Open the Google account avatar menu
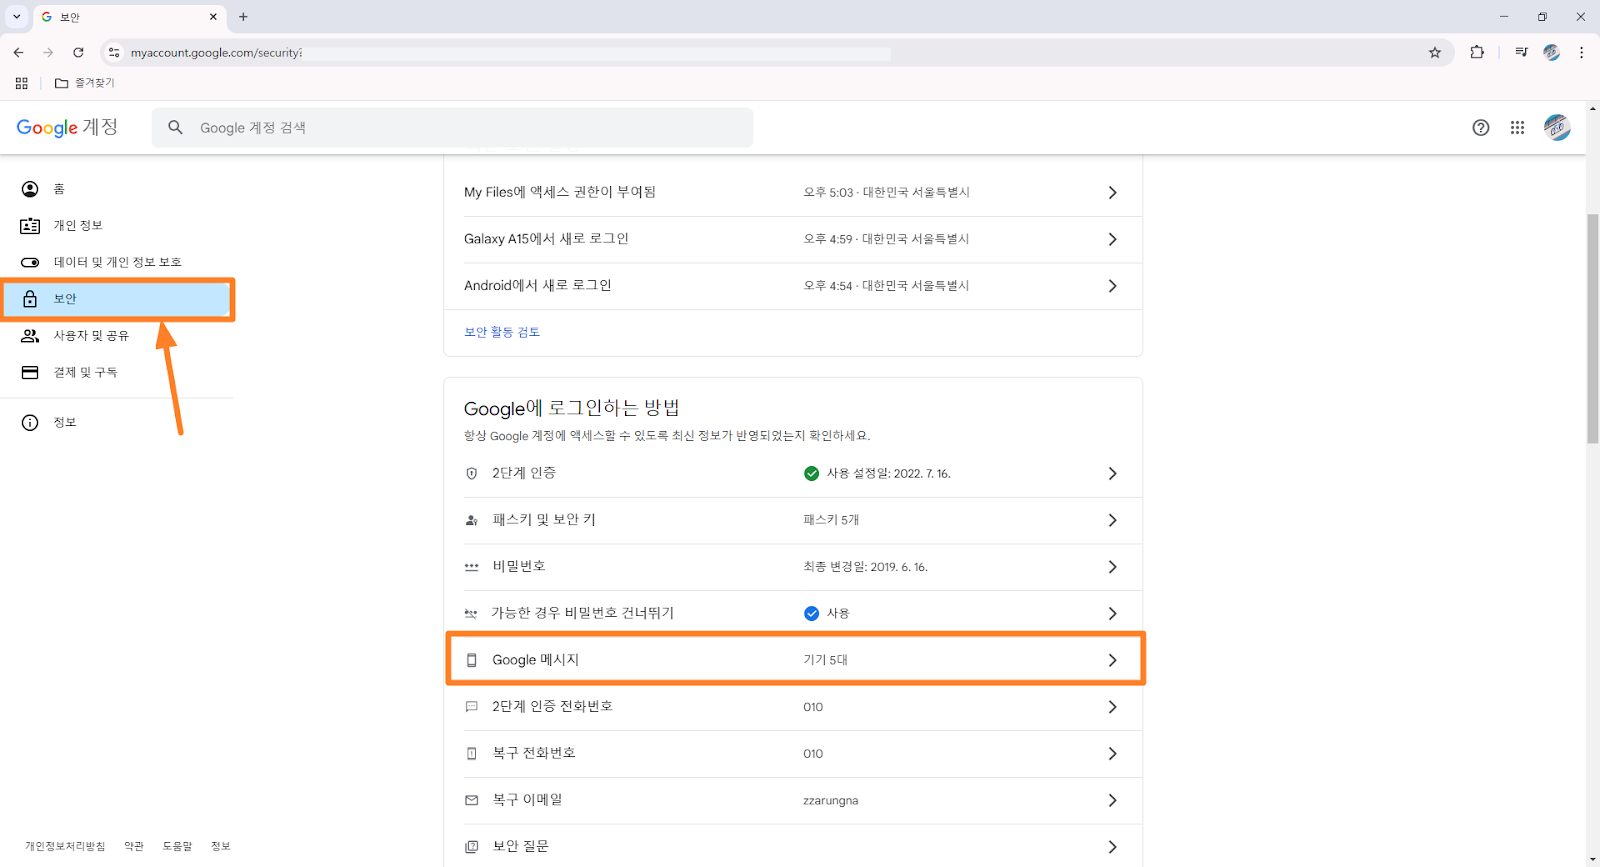 (1557, 127)
